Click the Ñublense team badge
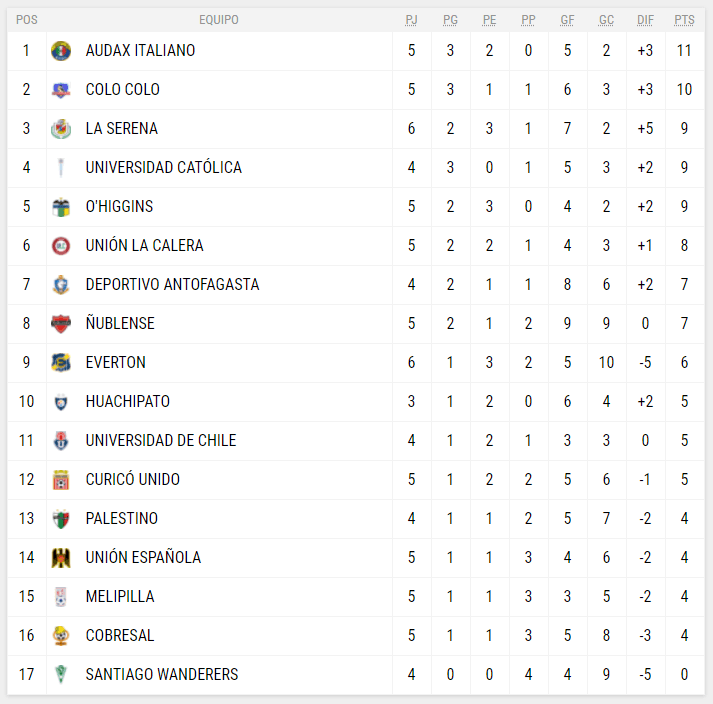The width and height of the screenshot is (713, 704). [61, 323]
